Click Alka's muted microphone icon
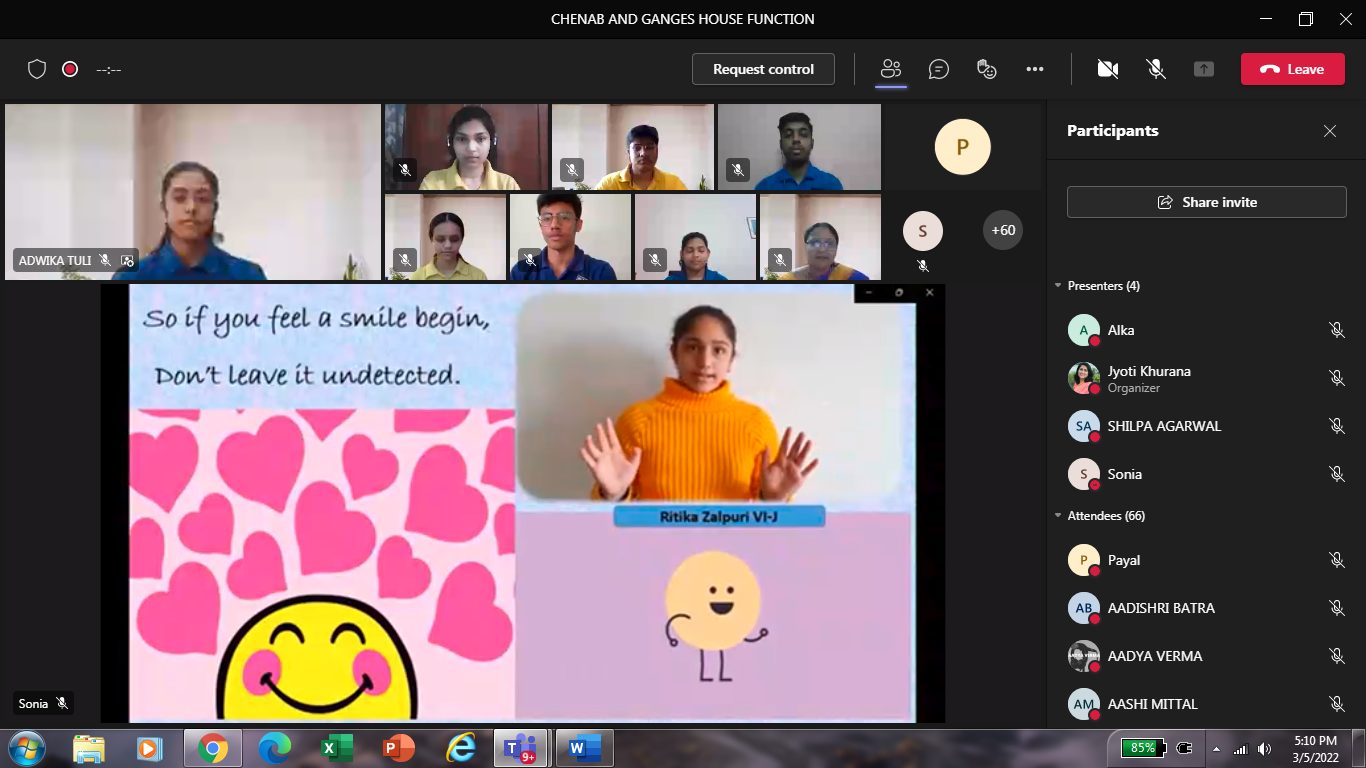This screenshot has width=1366, height=768. click(x=1336, y=330)
